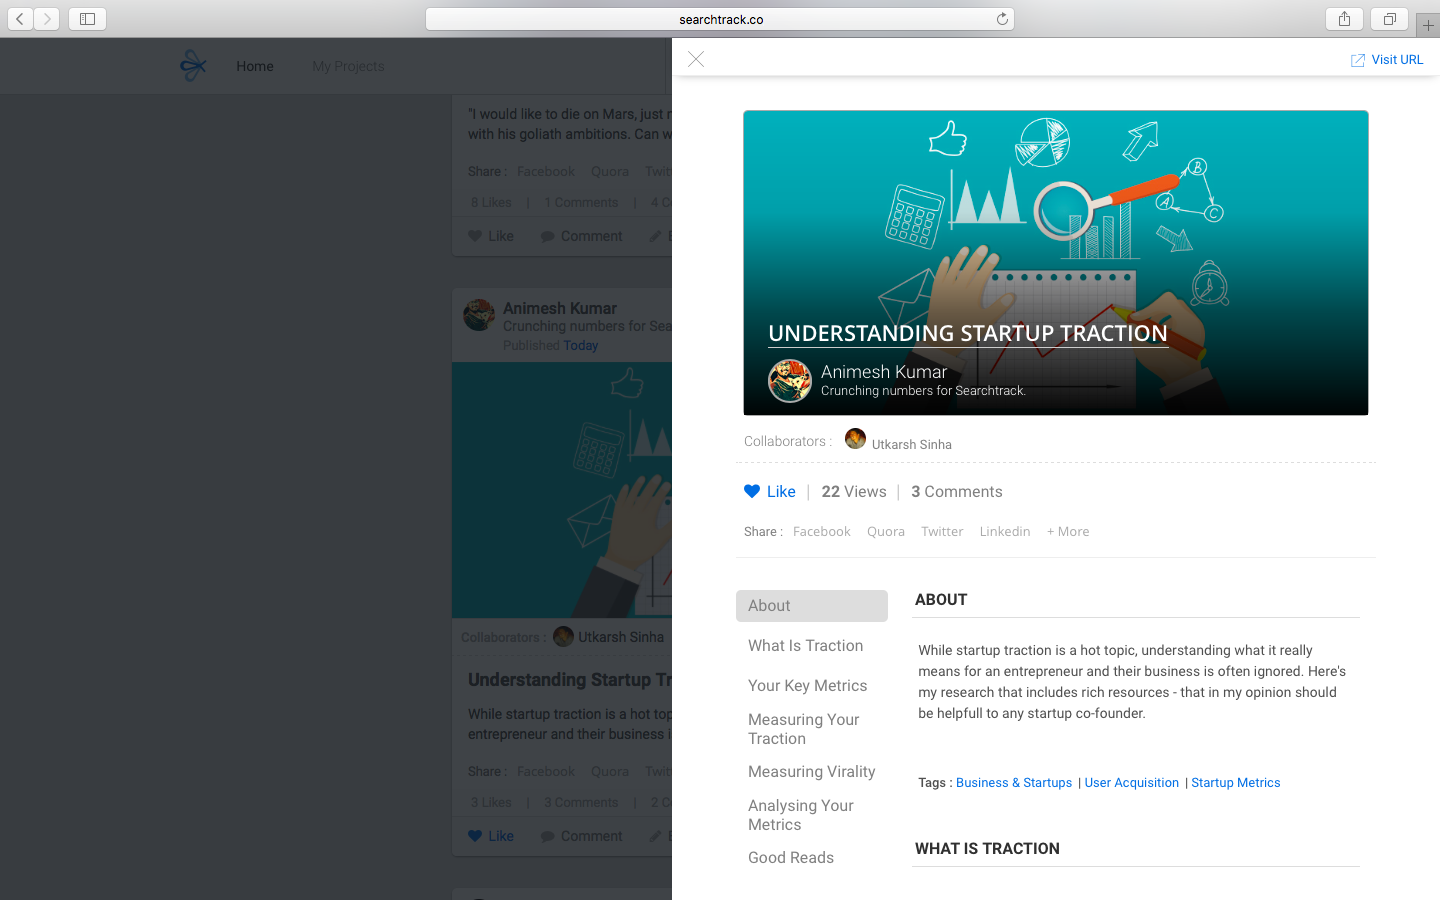Open a new tab with plus button
The width and height of the screenshot is (1440, 900).
[x=1428, y=25]
